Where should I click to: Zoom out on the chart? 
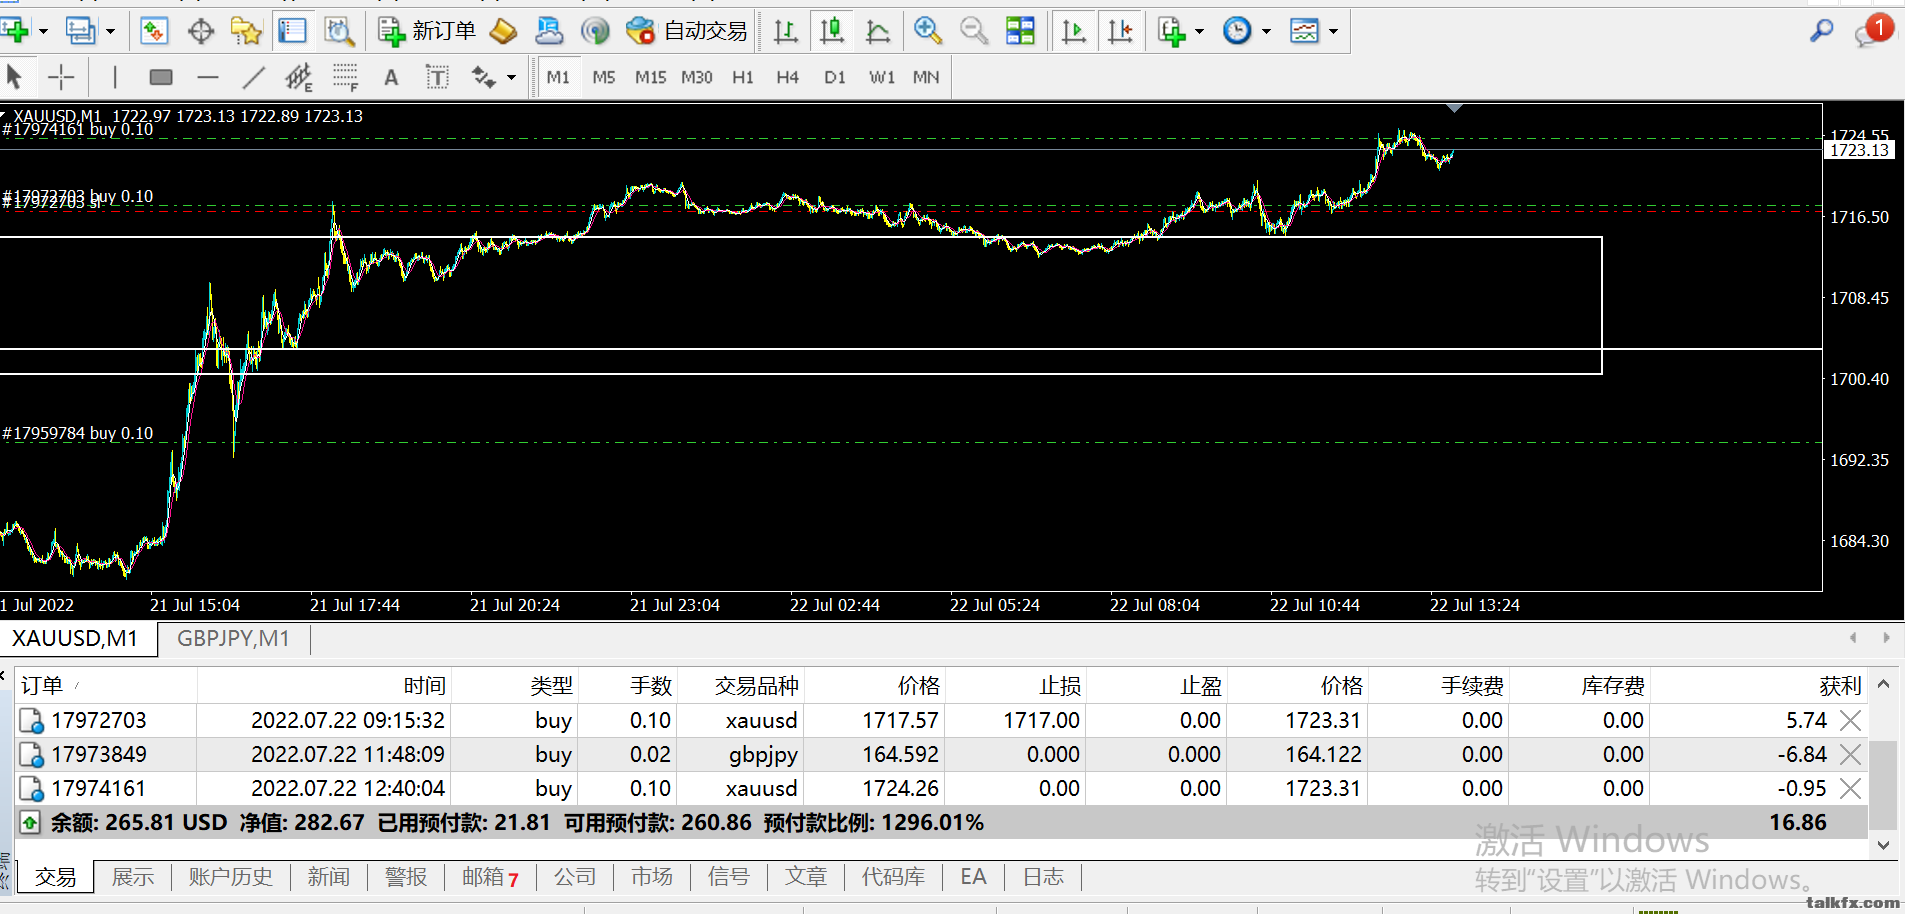[x=974, y=31]
